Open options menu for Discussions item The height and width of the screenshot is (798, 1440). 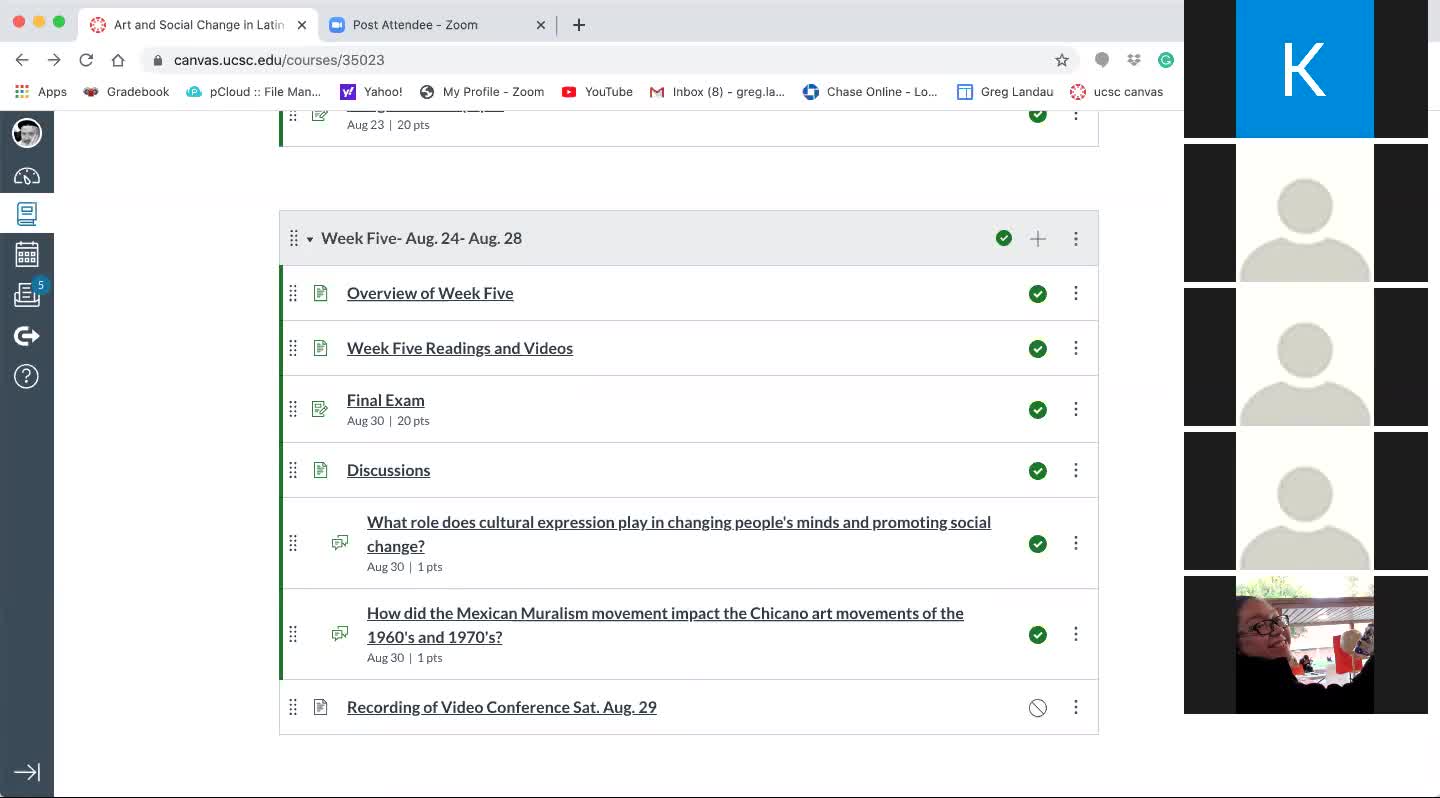(1076, 471)
